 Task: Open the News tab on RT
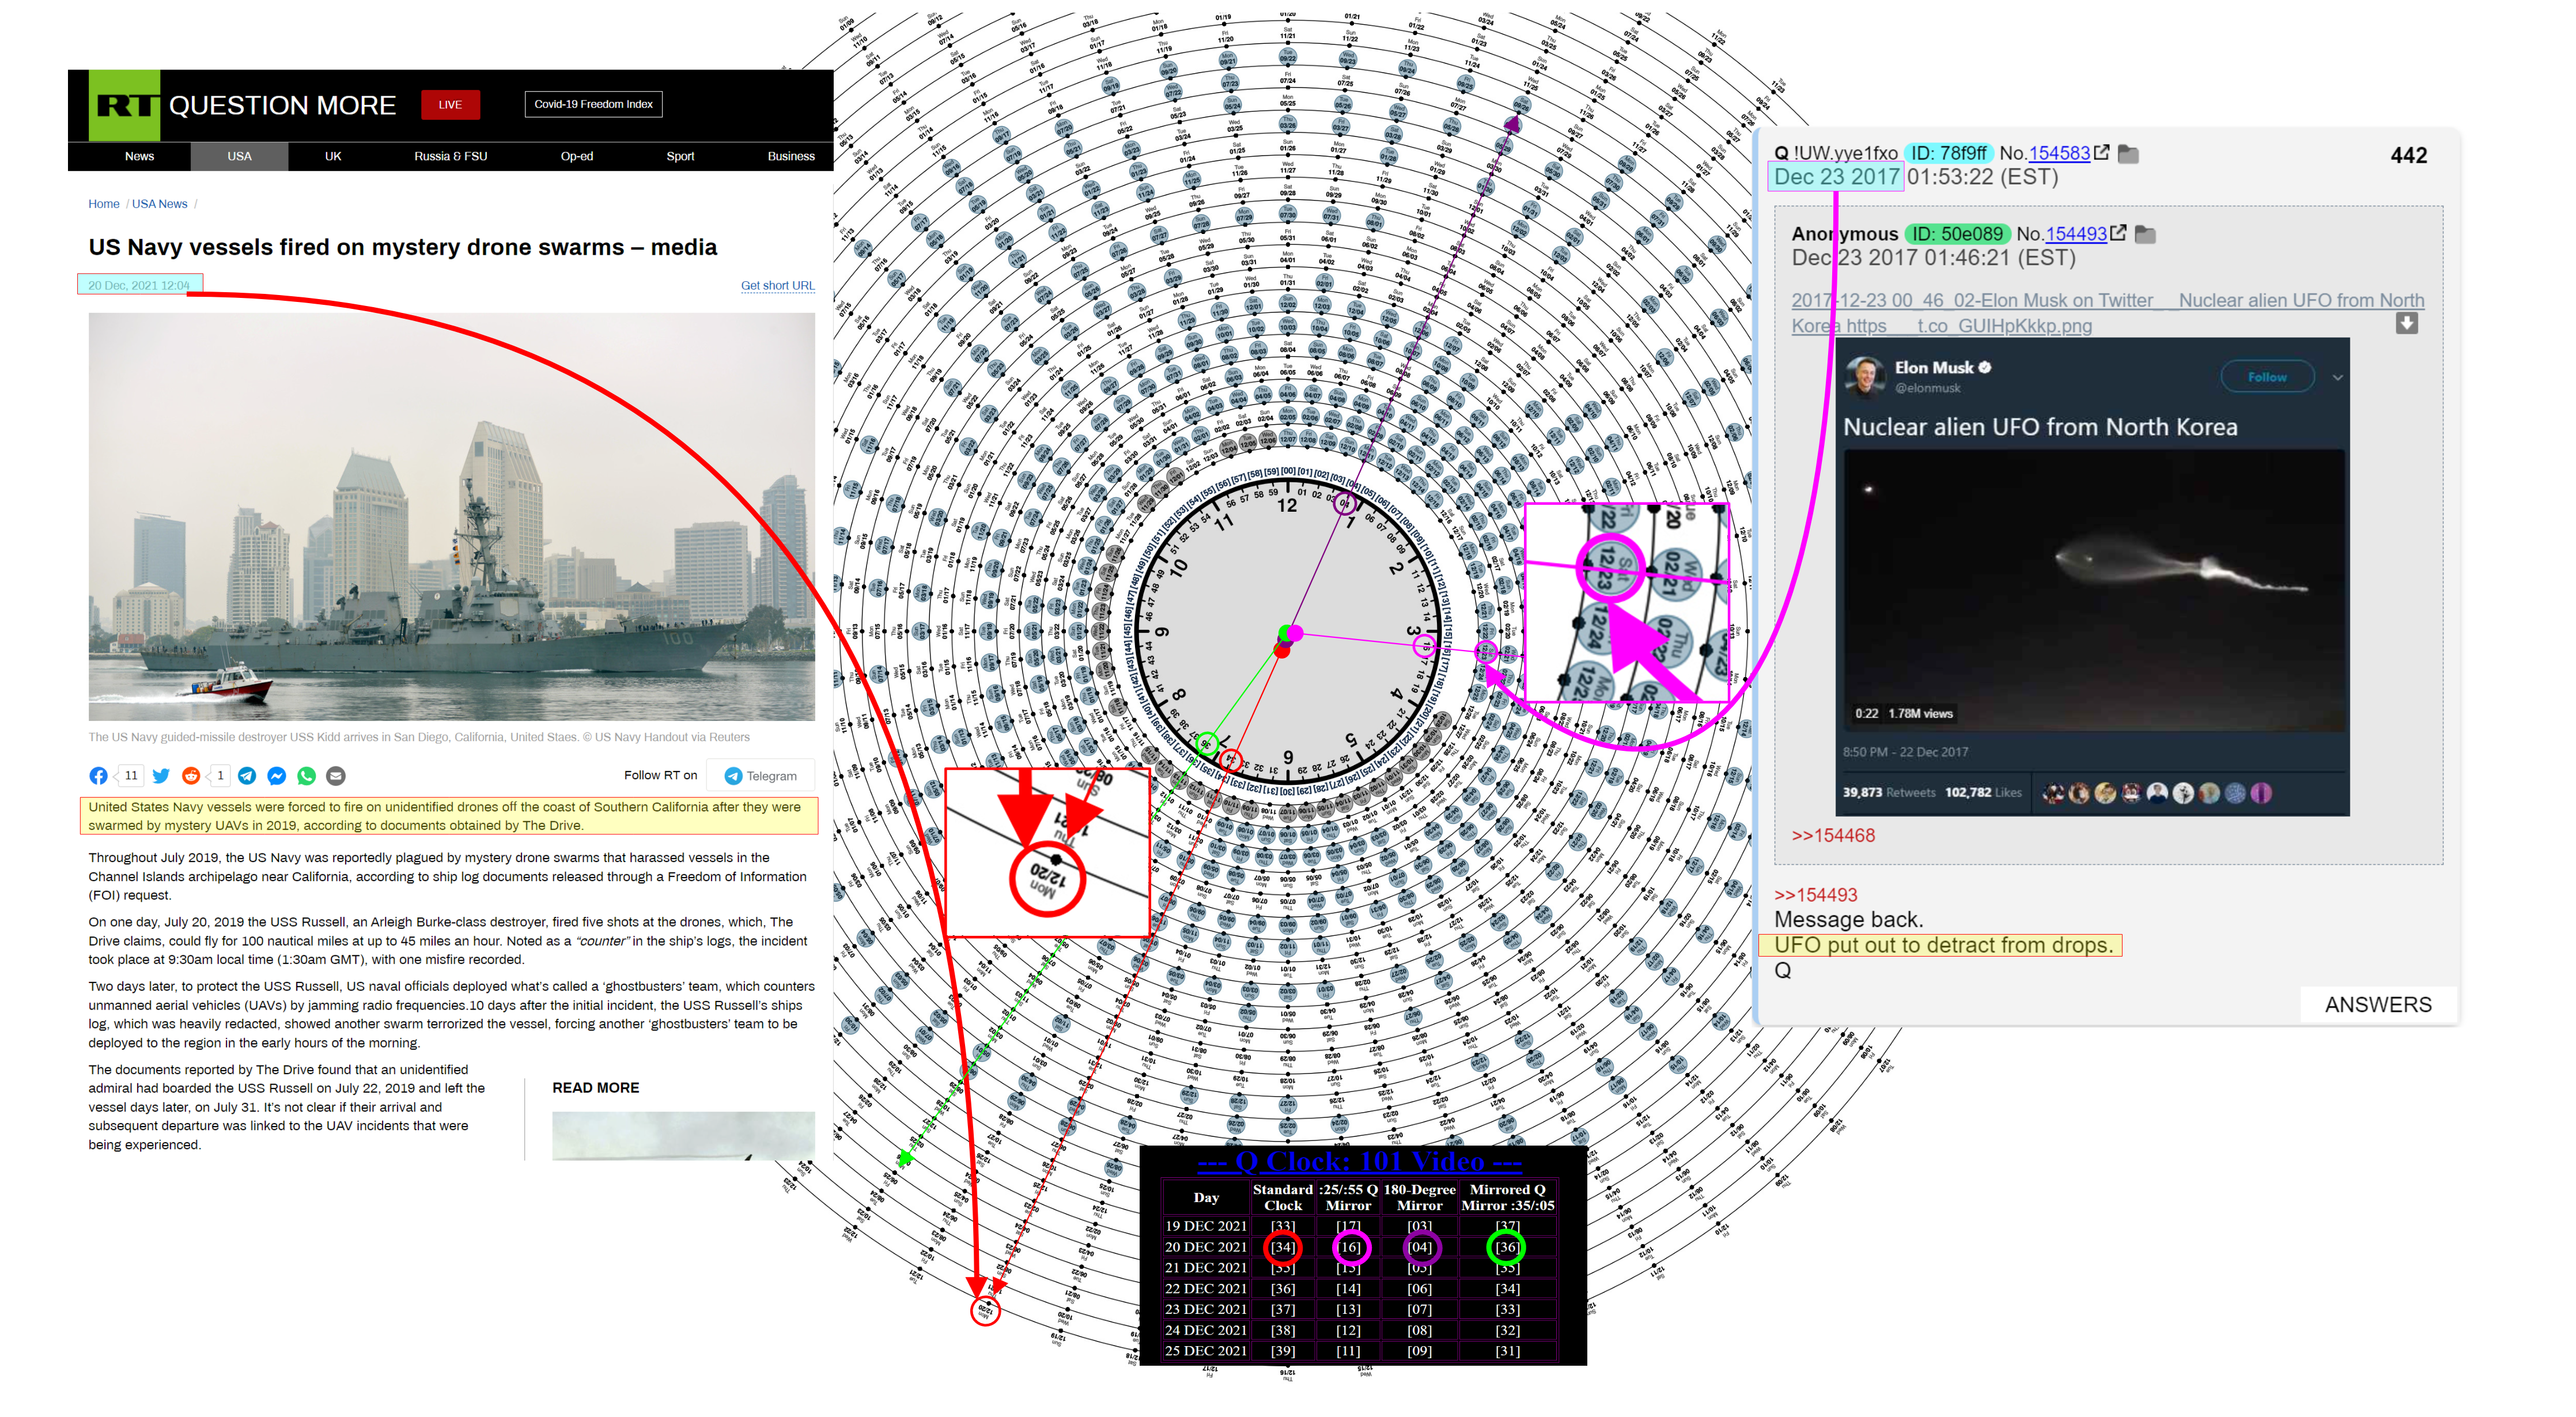coord(139,157)
